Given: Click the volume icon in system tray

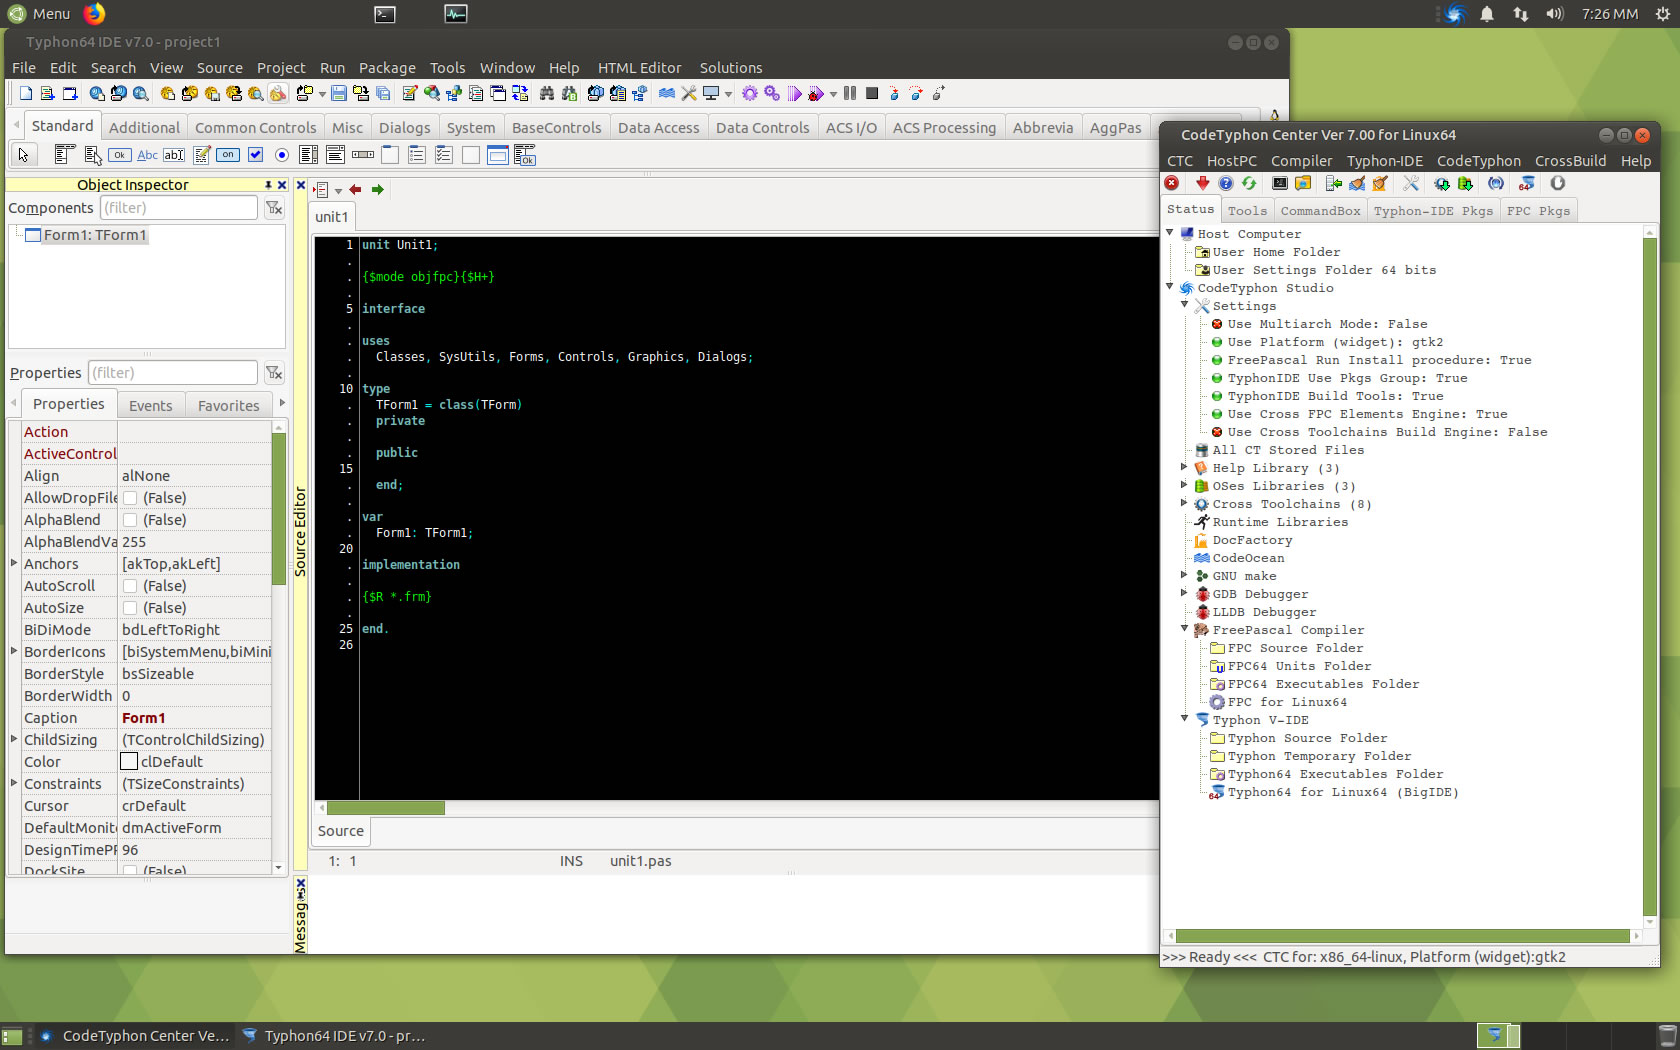Looking at the screenshot, I should [1554, 13].
